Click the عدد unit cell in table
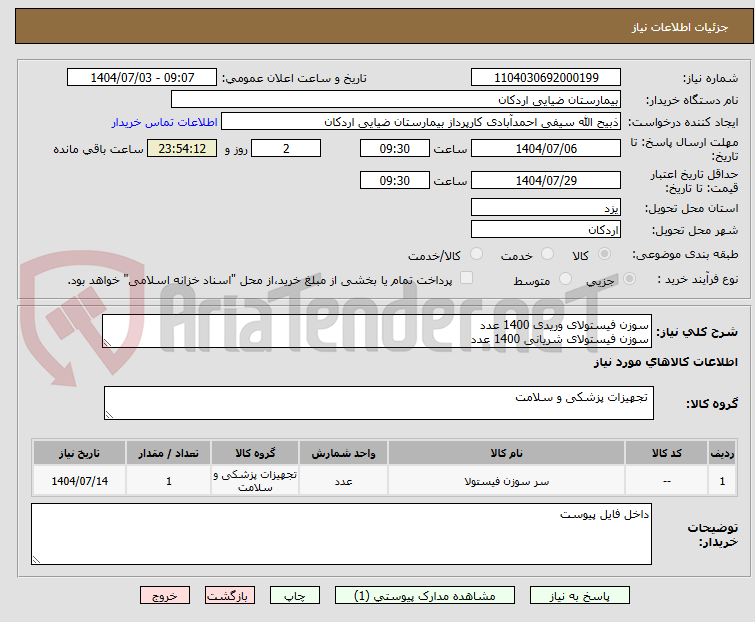Viewport: 755px width, 622px height. click(343, 481)
